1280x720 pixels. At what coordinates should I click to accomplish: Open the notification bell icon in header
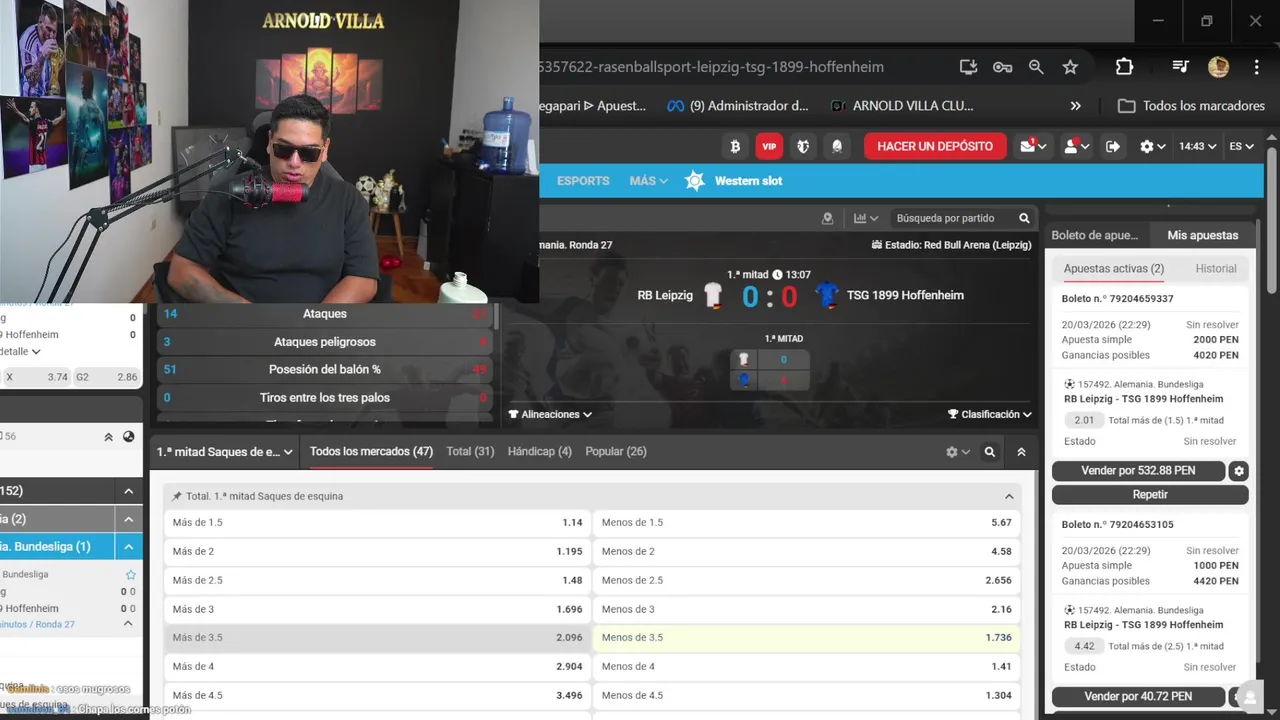837,146
